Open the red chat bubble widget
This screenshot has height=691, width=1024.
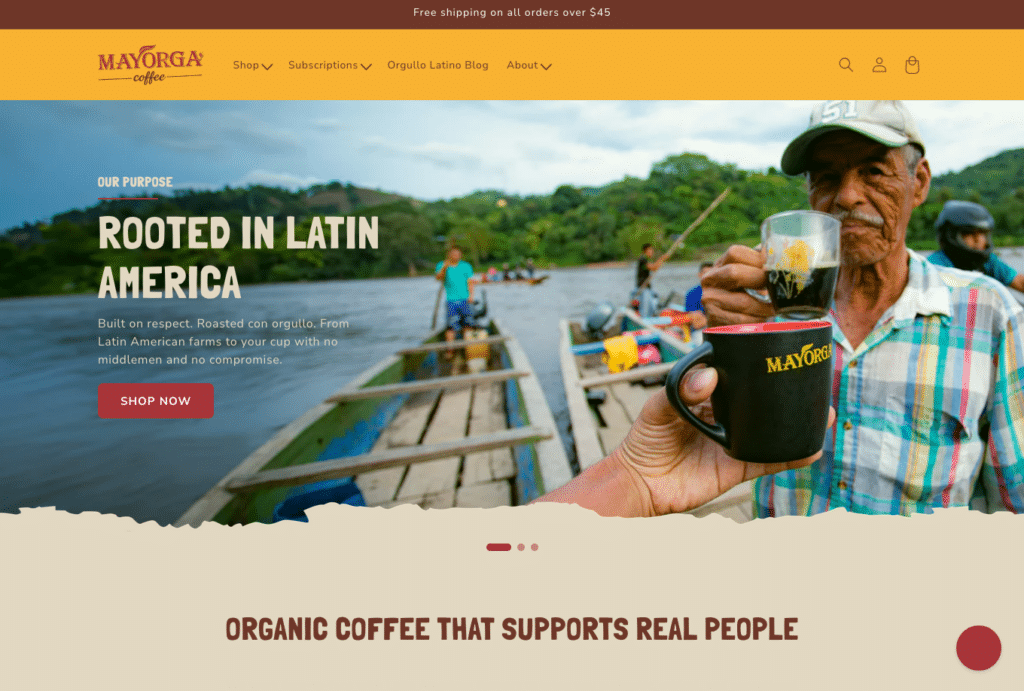point(978,648)
